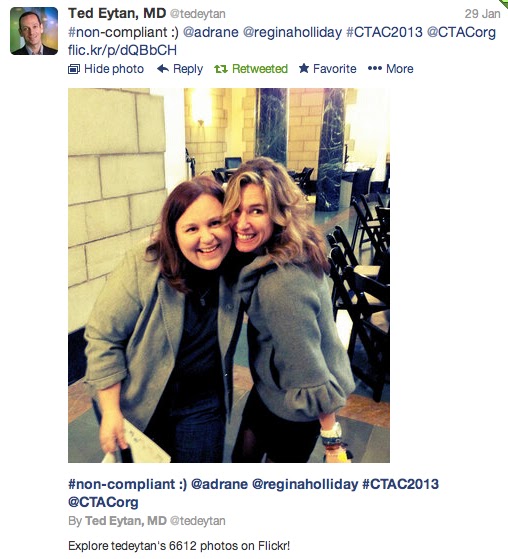Click the green Retweeted arrows icon
Image resolution: width=508 pixels, height=559 pixels.
[x=221, y=69]
